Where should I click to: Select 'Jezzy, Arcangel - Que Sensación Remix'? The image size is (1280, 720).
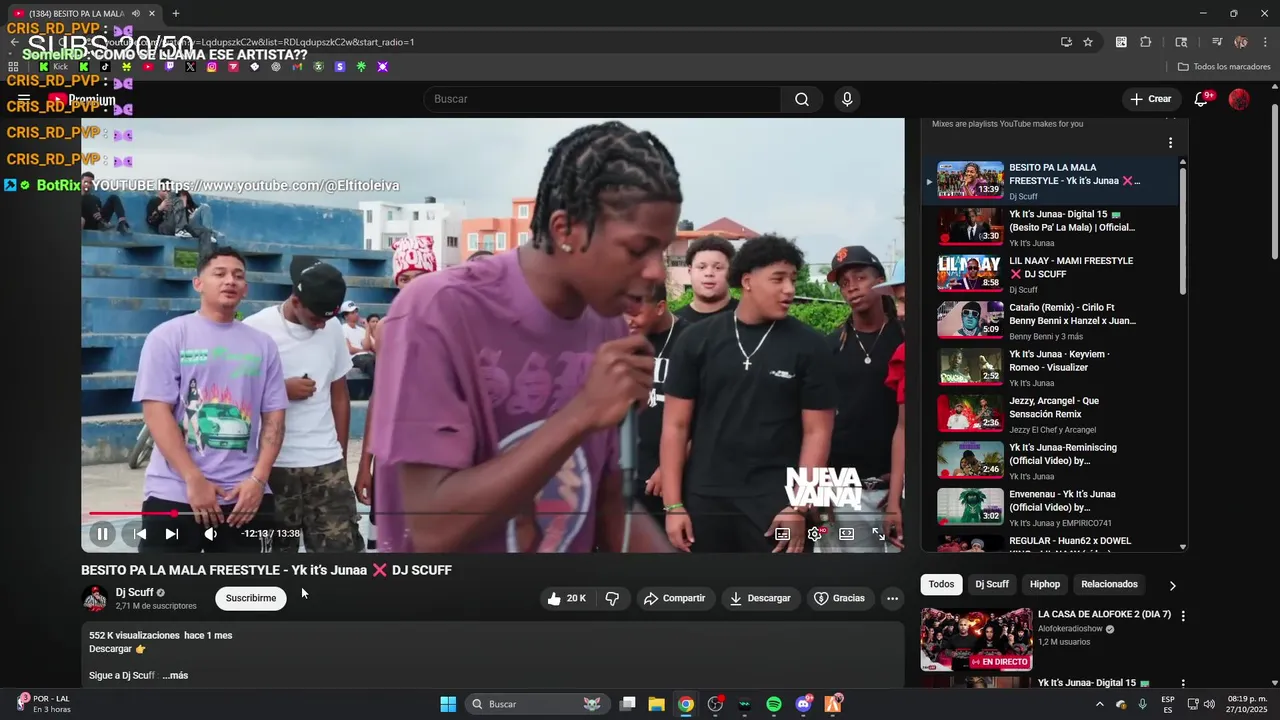coord(1052,414)
